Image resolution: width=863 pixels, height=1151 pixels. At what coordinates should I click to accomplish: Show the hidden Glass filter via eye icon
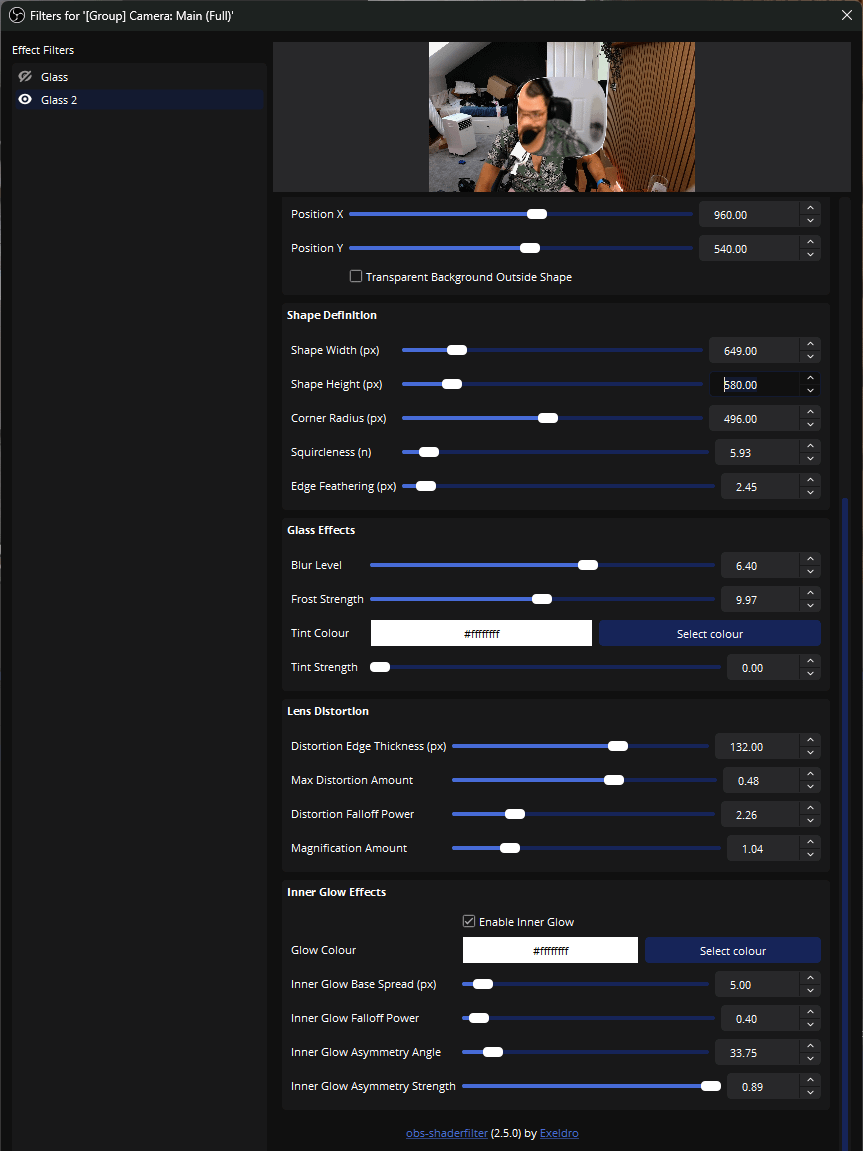tap(25, 76)
